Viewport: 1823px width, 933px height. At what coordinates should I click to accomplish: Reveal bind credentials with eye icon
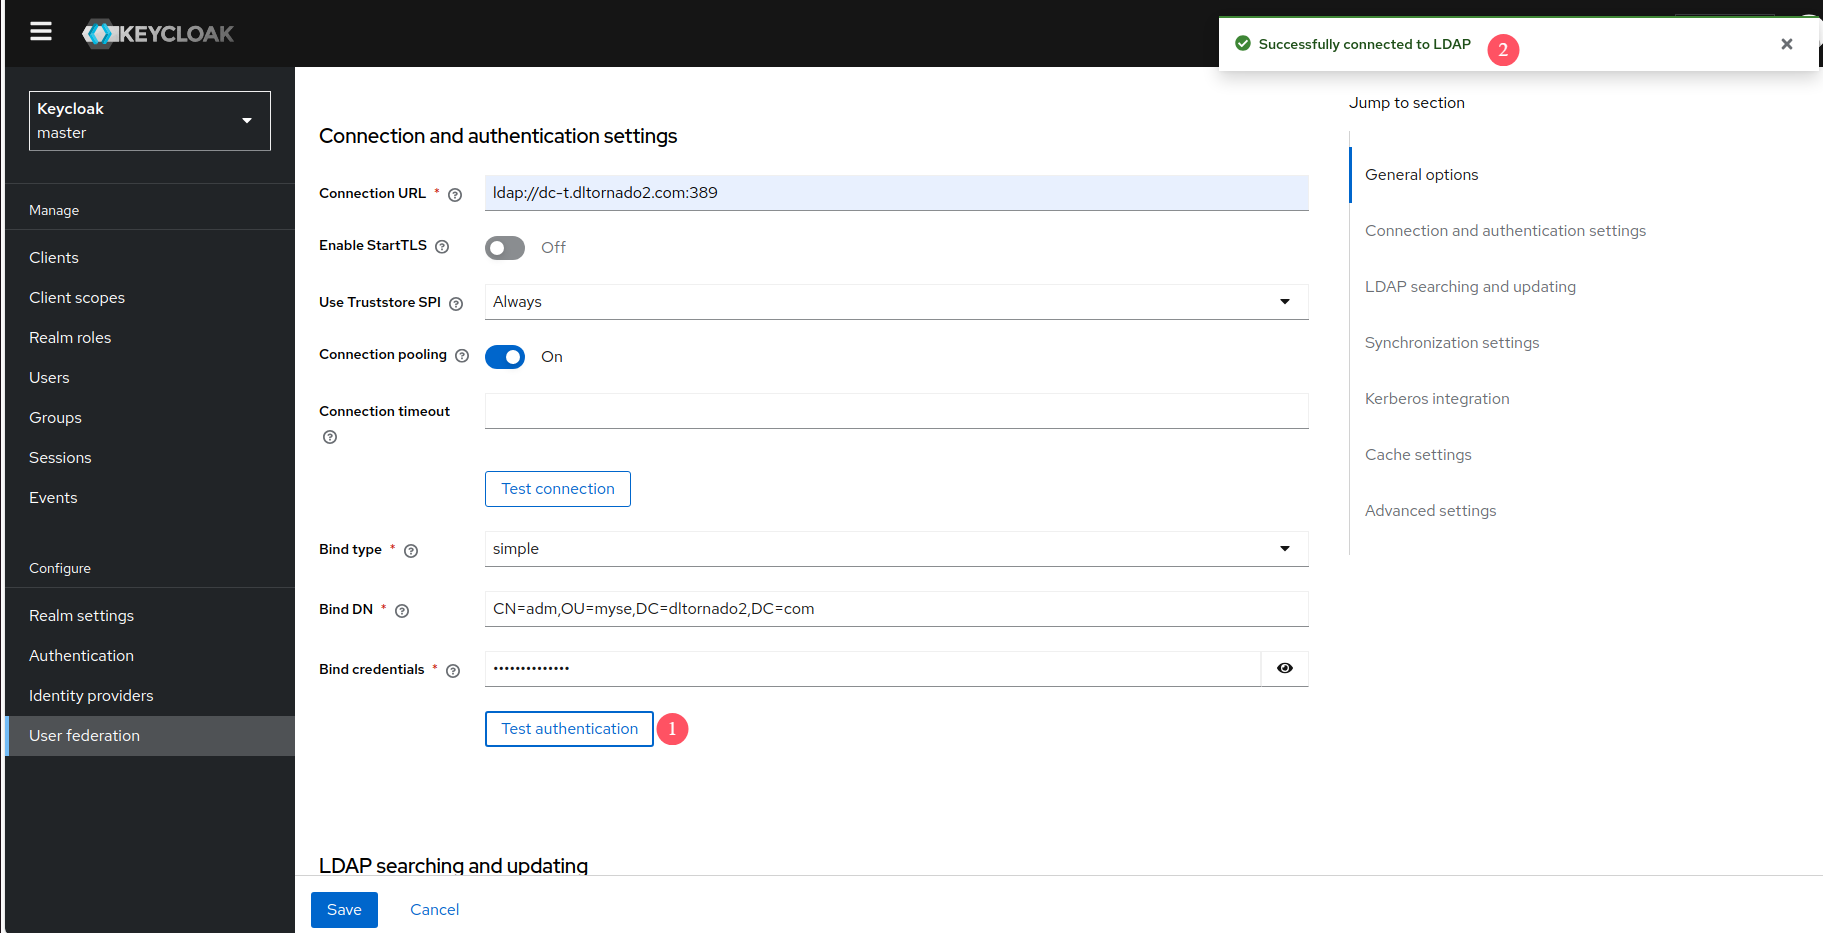(x=1285, y=669)
